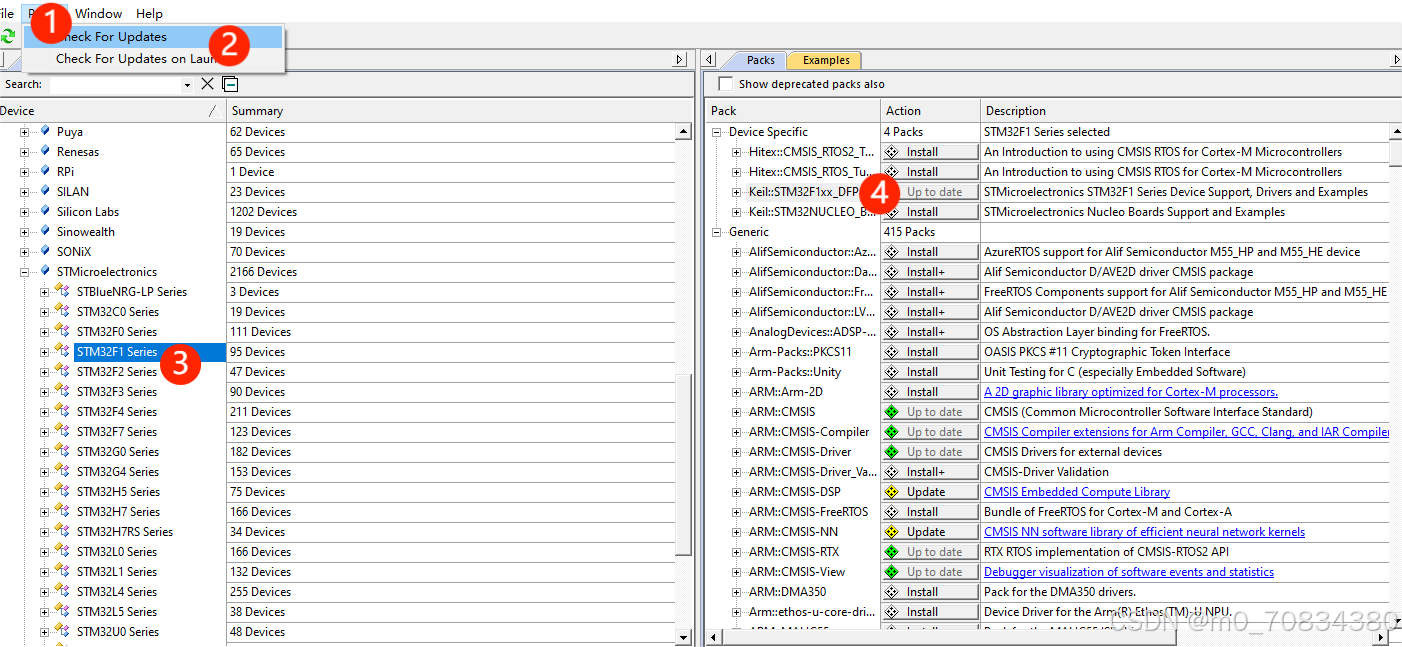
Task: Click the STM32F7 Series family icon
Action: click(x=63, y=432)
